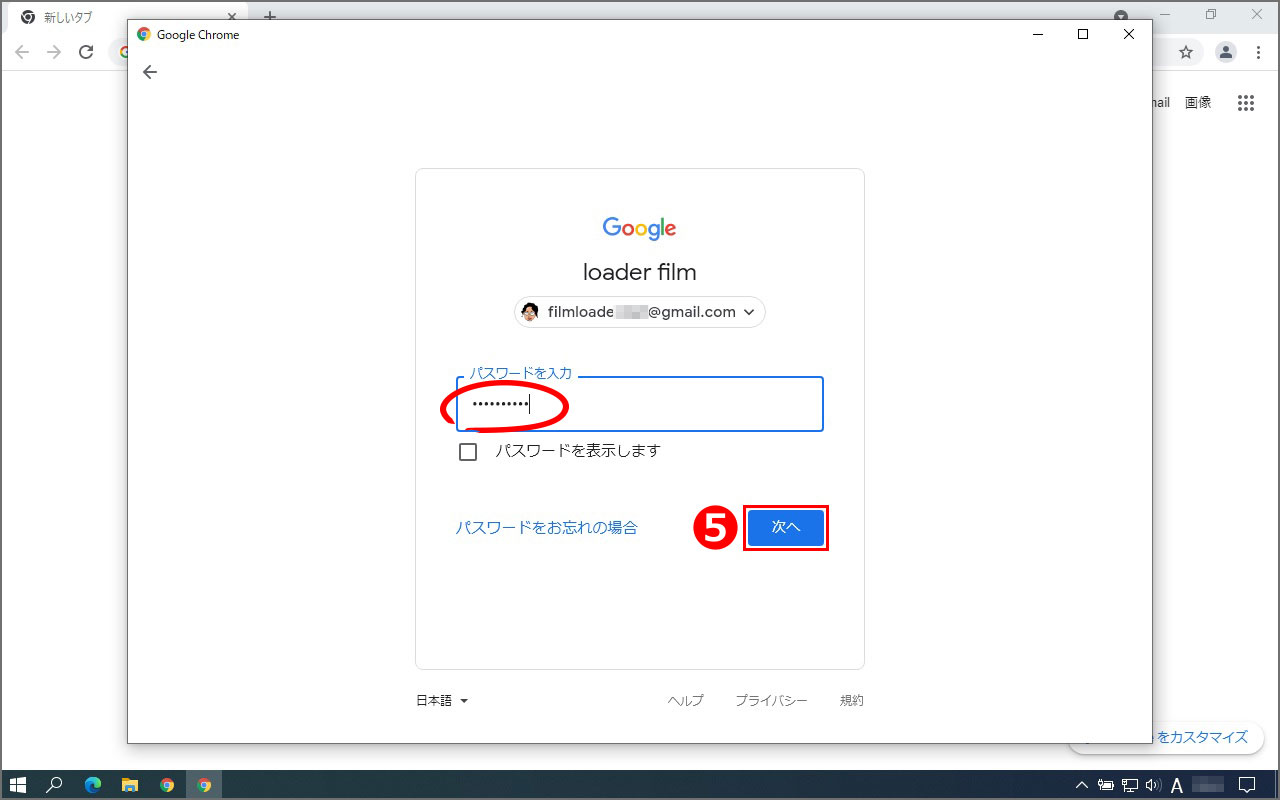The width and height of the screenshot is (1280, 800).
Task: Select the 新しいタブ tab
Action: point(125,17)
